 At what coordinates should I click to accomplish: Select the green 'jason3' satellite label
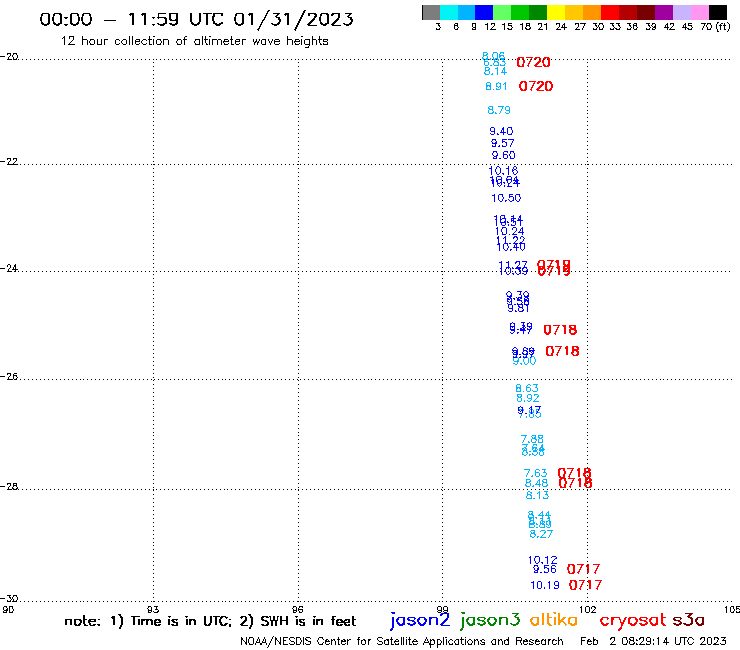pos(490,620)
